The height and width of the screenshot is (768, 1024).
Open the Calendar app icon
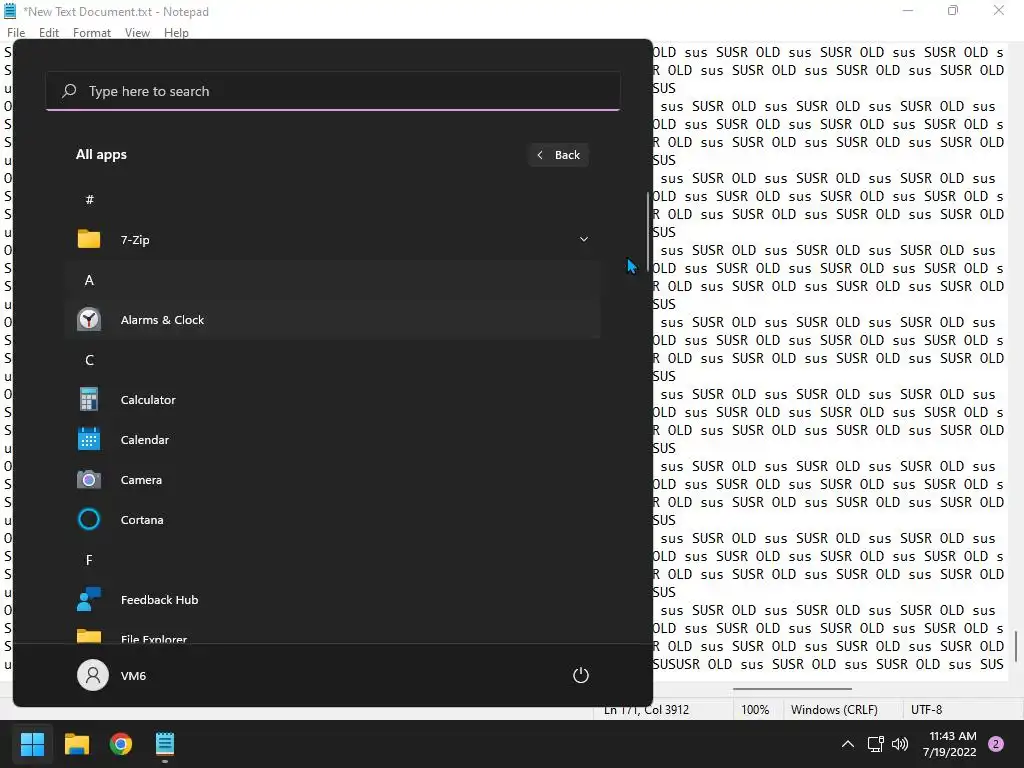pyautogui.click(x=89, y=439)
